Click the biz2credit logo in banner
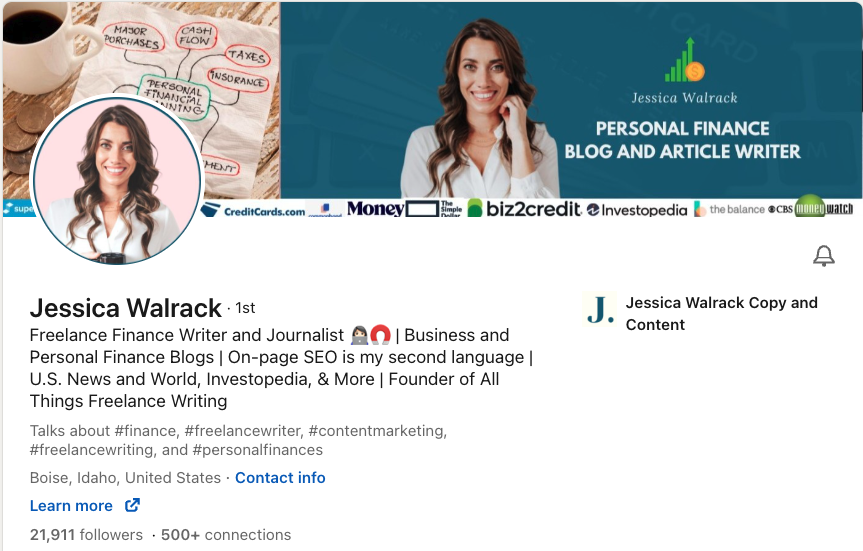The width and height of the screenshot is (863, 551). point(525,208)
